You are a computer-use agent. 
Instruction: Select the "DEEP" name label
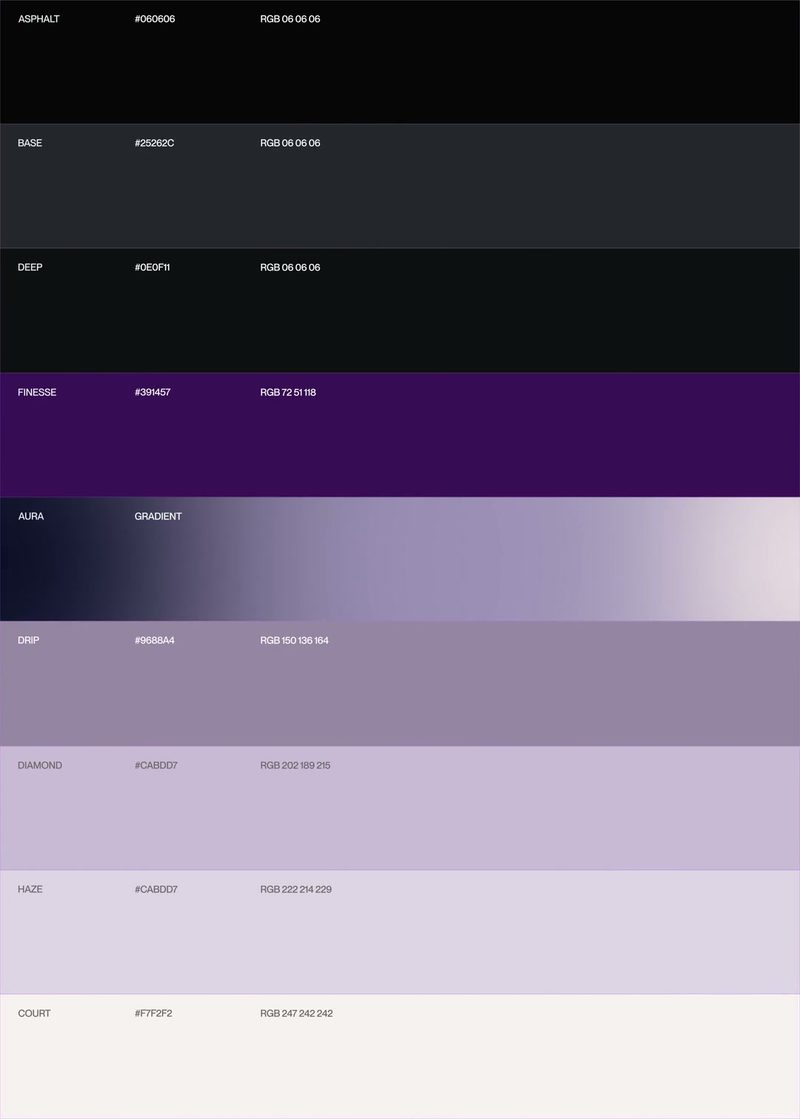(30, 268)
